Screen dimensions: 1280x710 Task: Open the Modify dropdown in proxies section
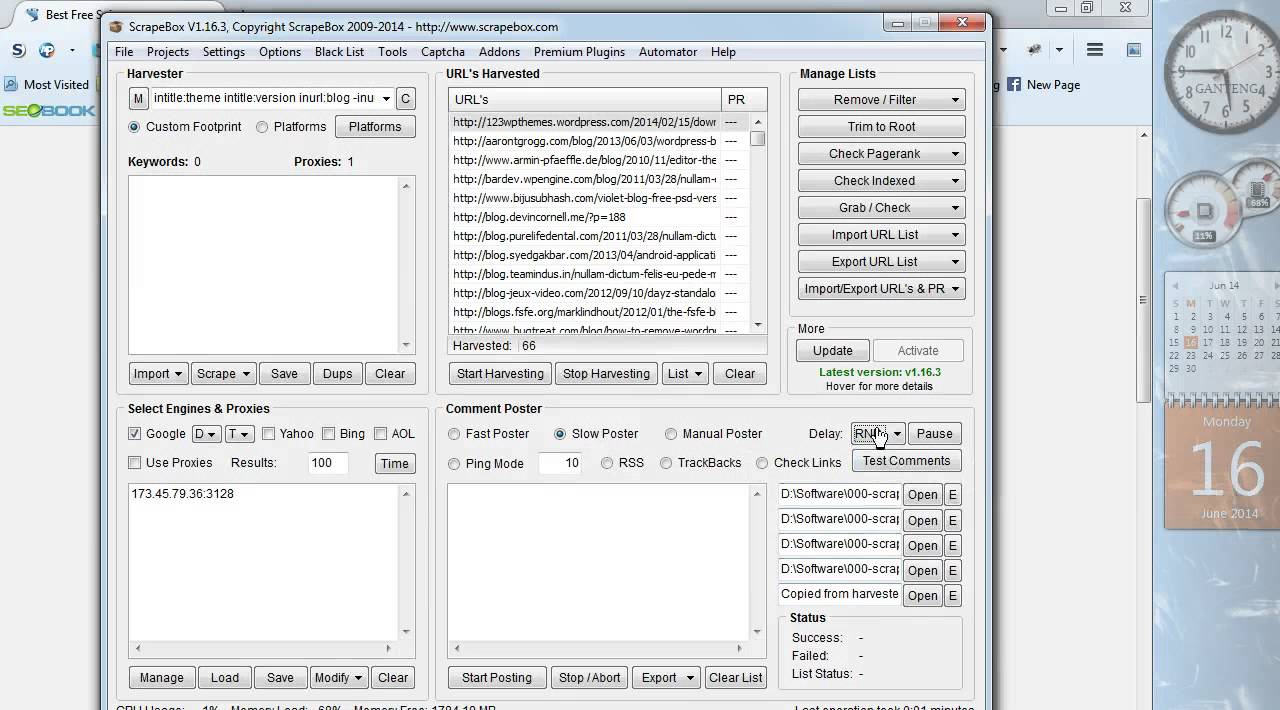(338, 678)
